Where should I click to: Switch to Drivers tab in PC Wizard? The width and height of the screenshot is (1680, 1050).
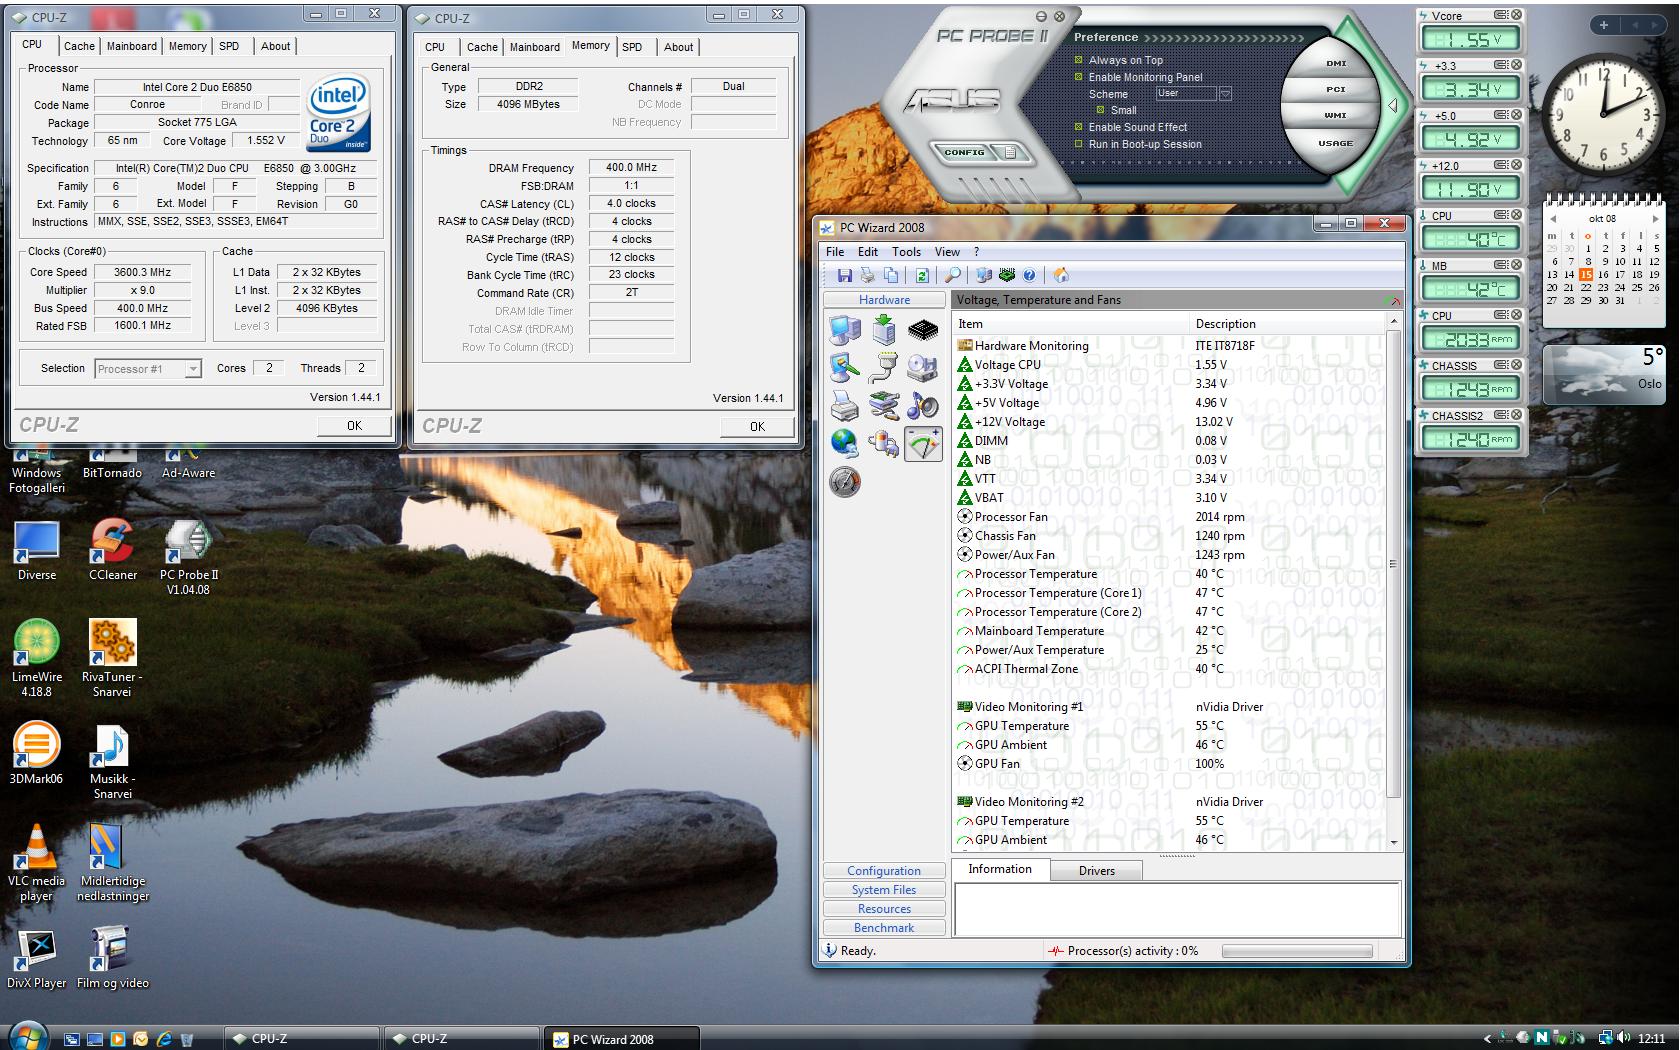1096,871
